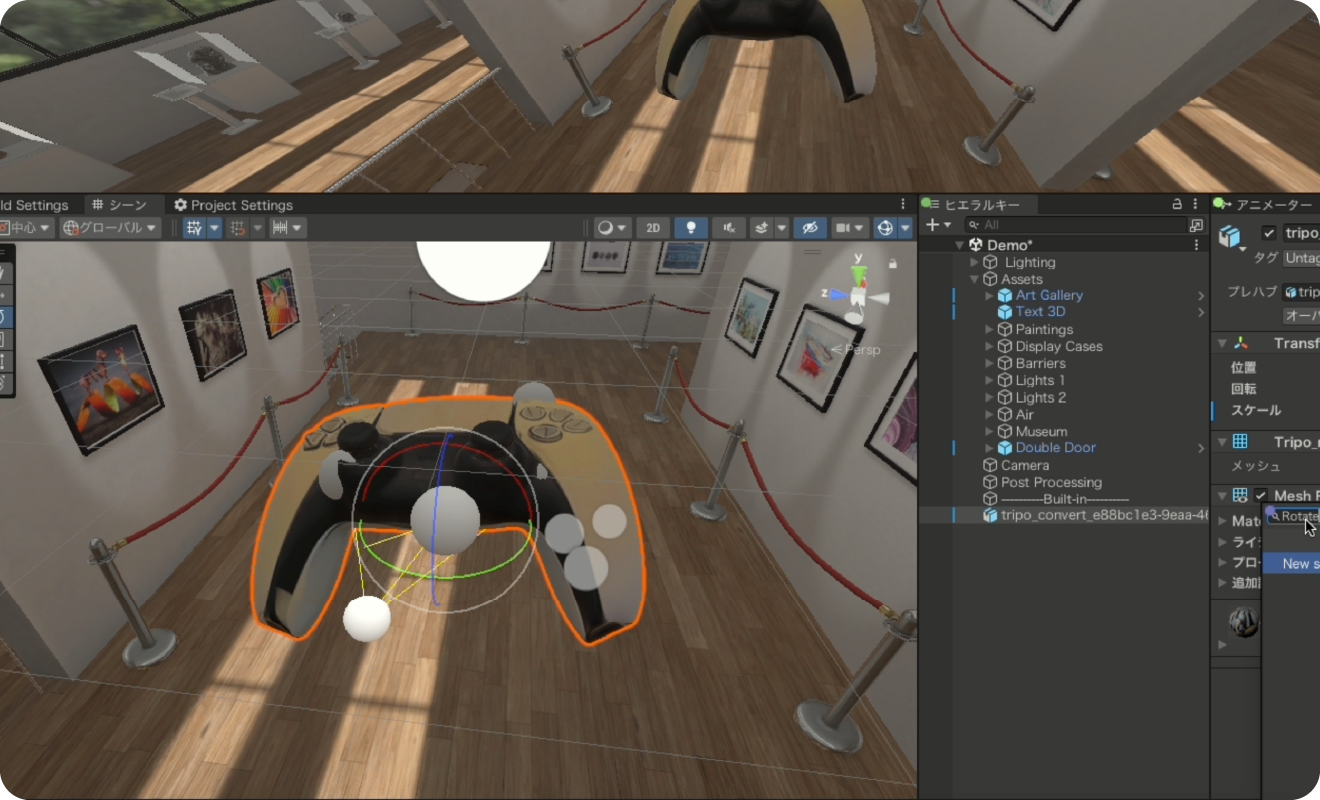
Task: Select the Camera object
Action: point(1025,465)
